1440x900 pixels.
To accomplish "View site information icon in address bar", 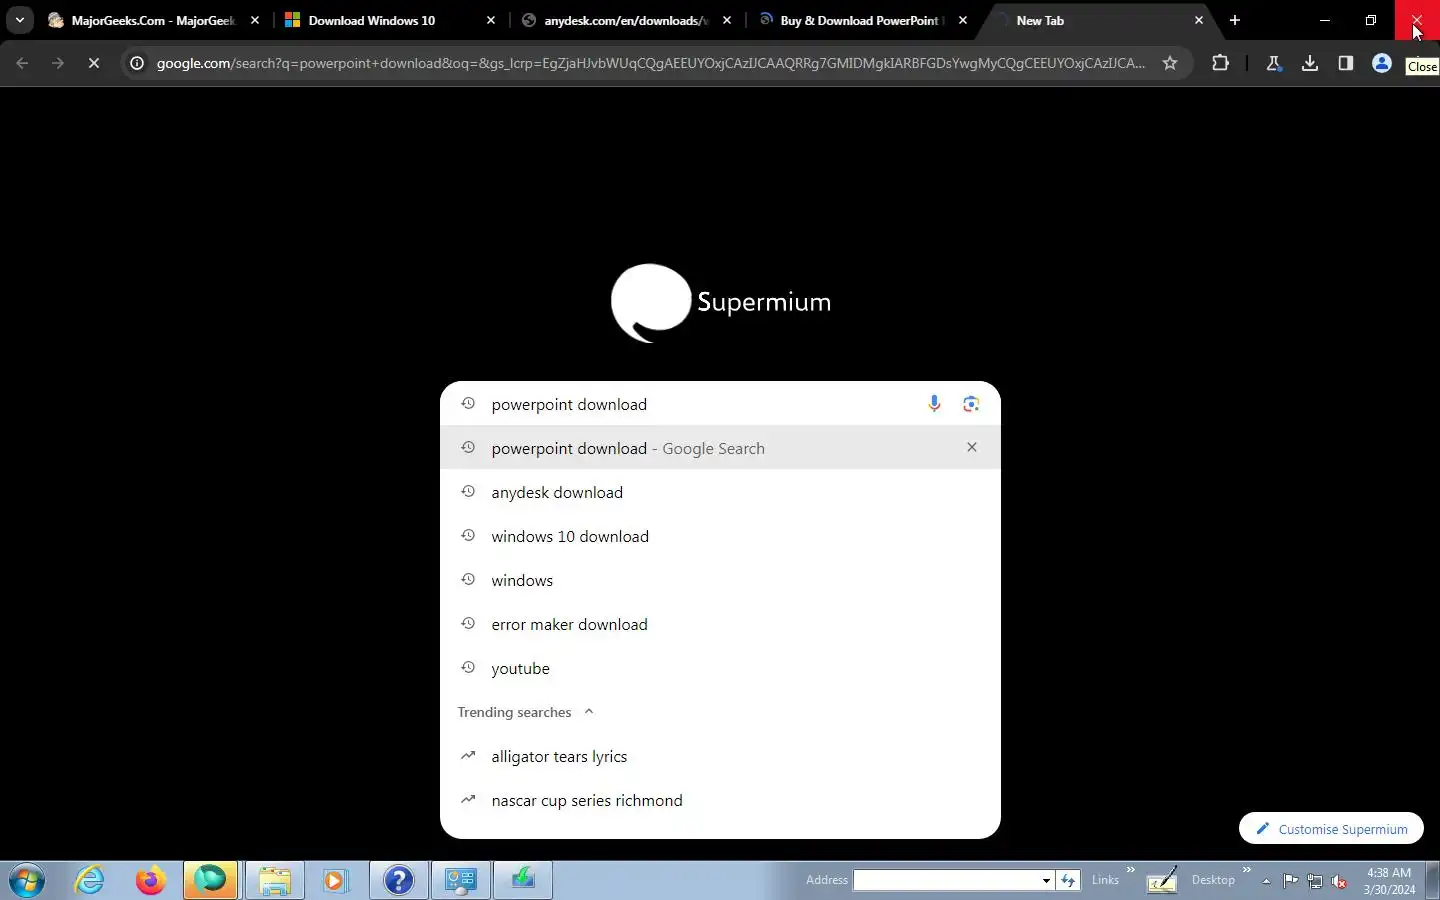I will click(137, 63).
